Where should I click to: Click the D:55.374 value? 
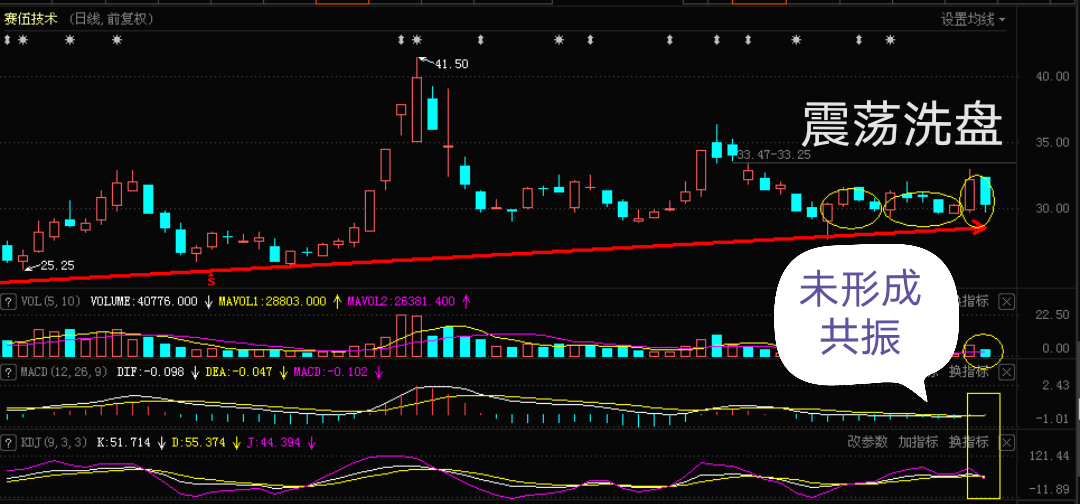(x=198, y=442)
